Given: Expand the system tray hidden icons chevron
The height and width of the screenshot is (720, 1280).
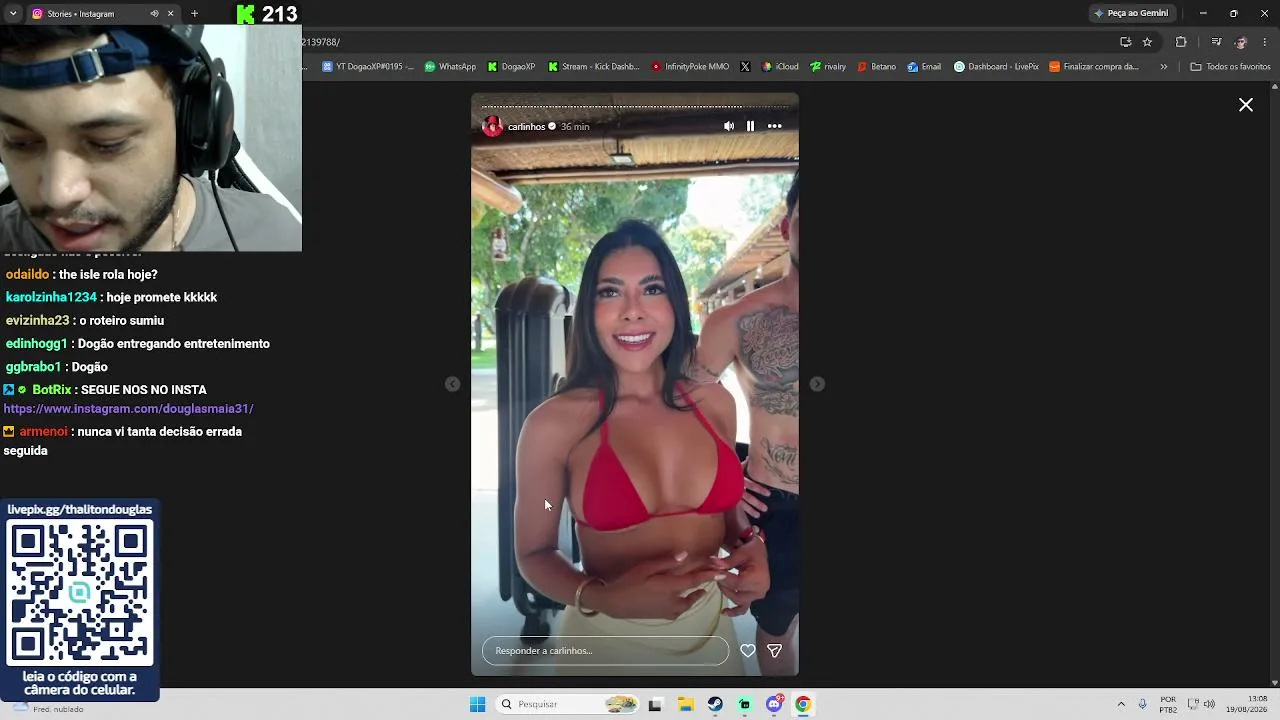Looking at the screenshot, I should pyautogui.click(x=1121, y=704).
